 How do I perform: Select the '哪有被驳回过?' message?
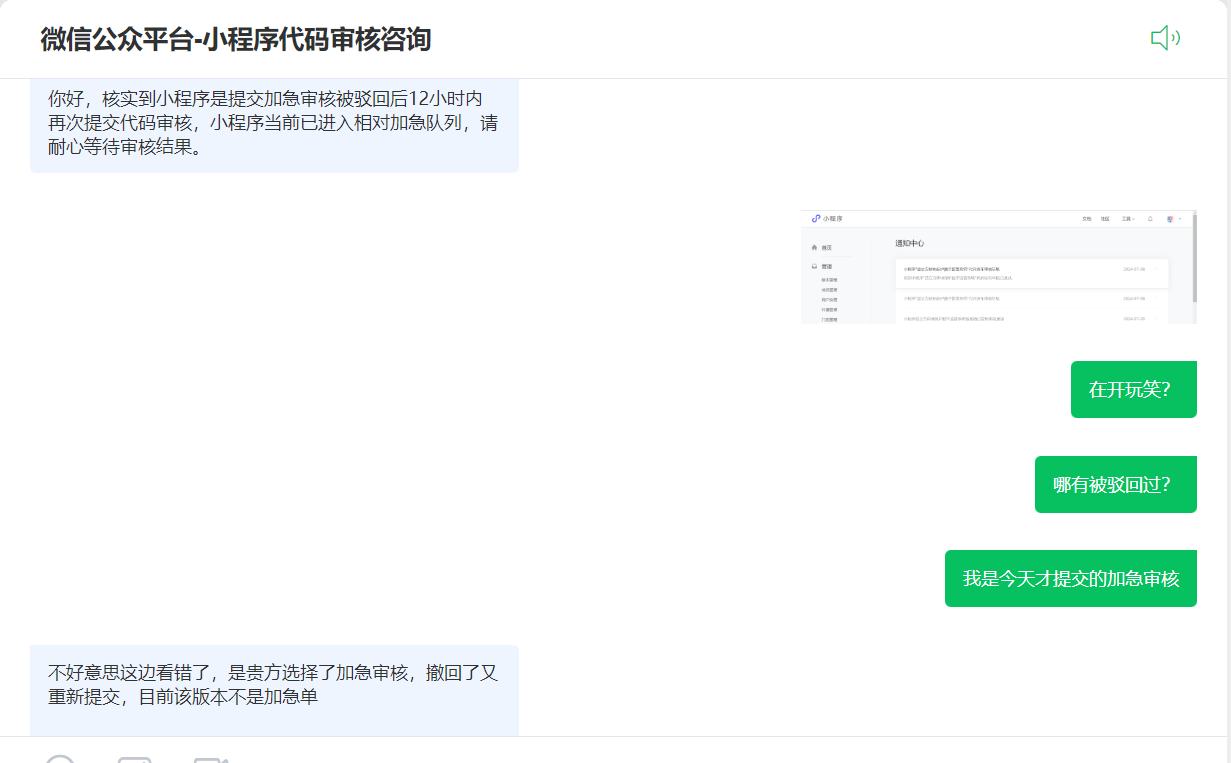pos(1115,485)
